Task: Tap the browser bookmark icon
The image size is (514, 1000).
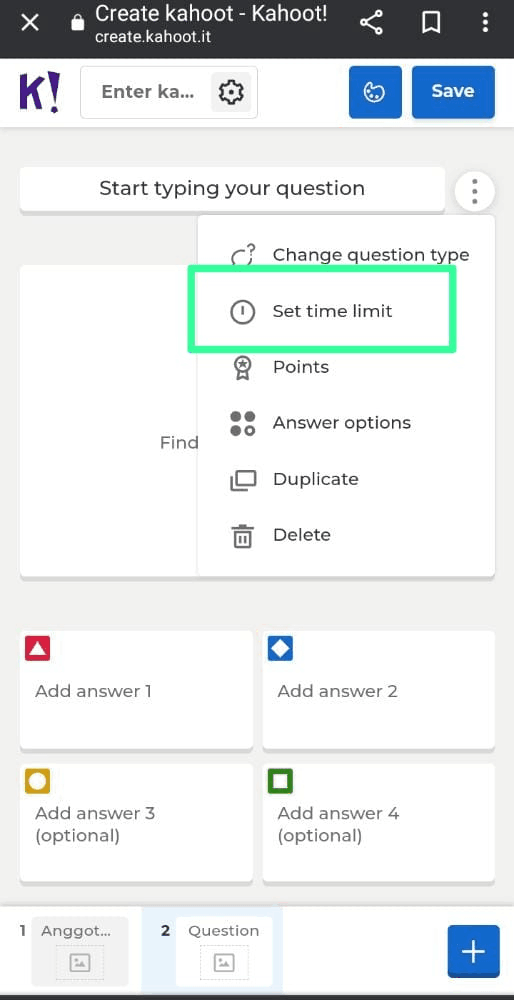Action: 432,24
